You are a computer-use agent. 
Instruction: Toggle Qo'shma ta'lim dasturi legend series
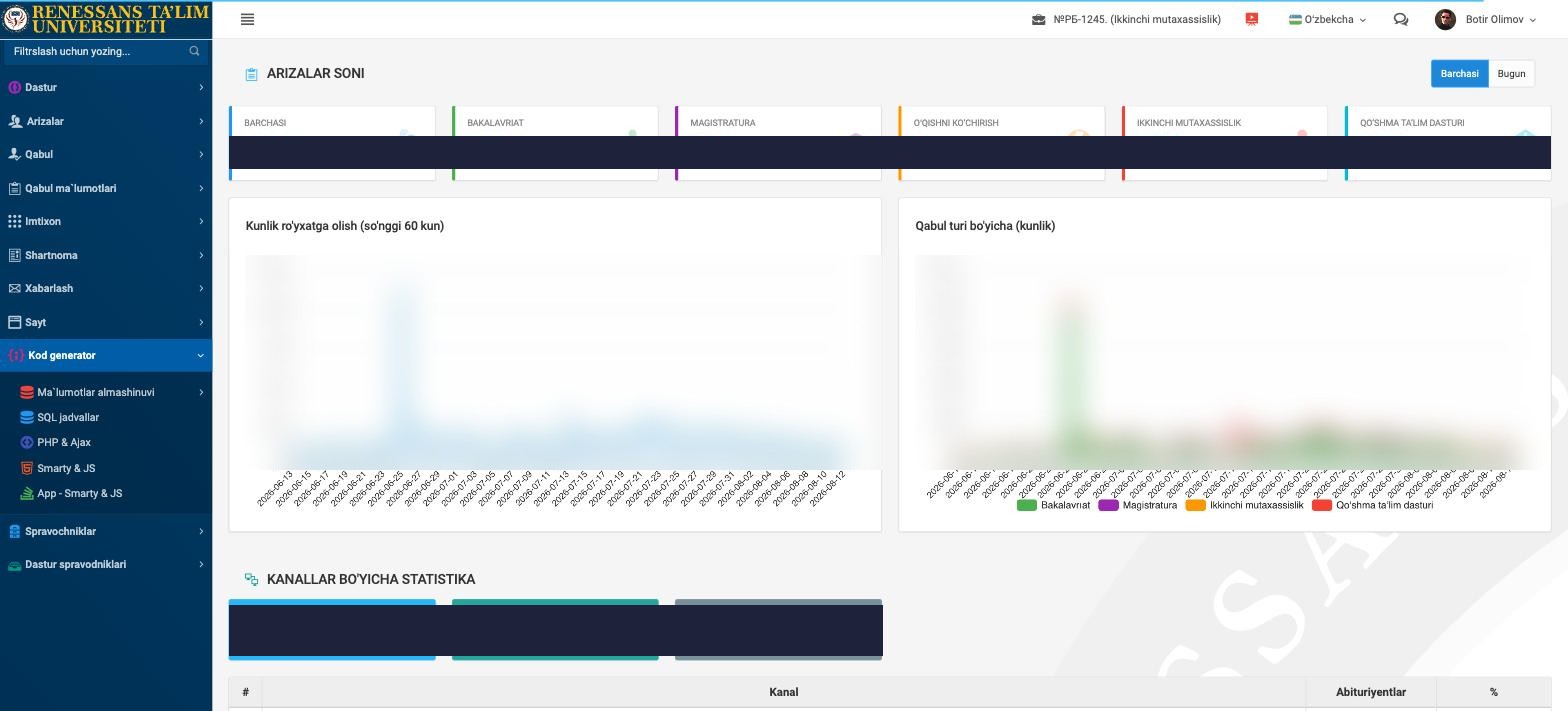(x=1372, y=505)
